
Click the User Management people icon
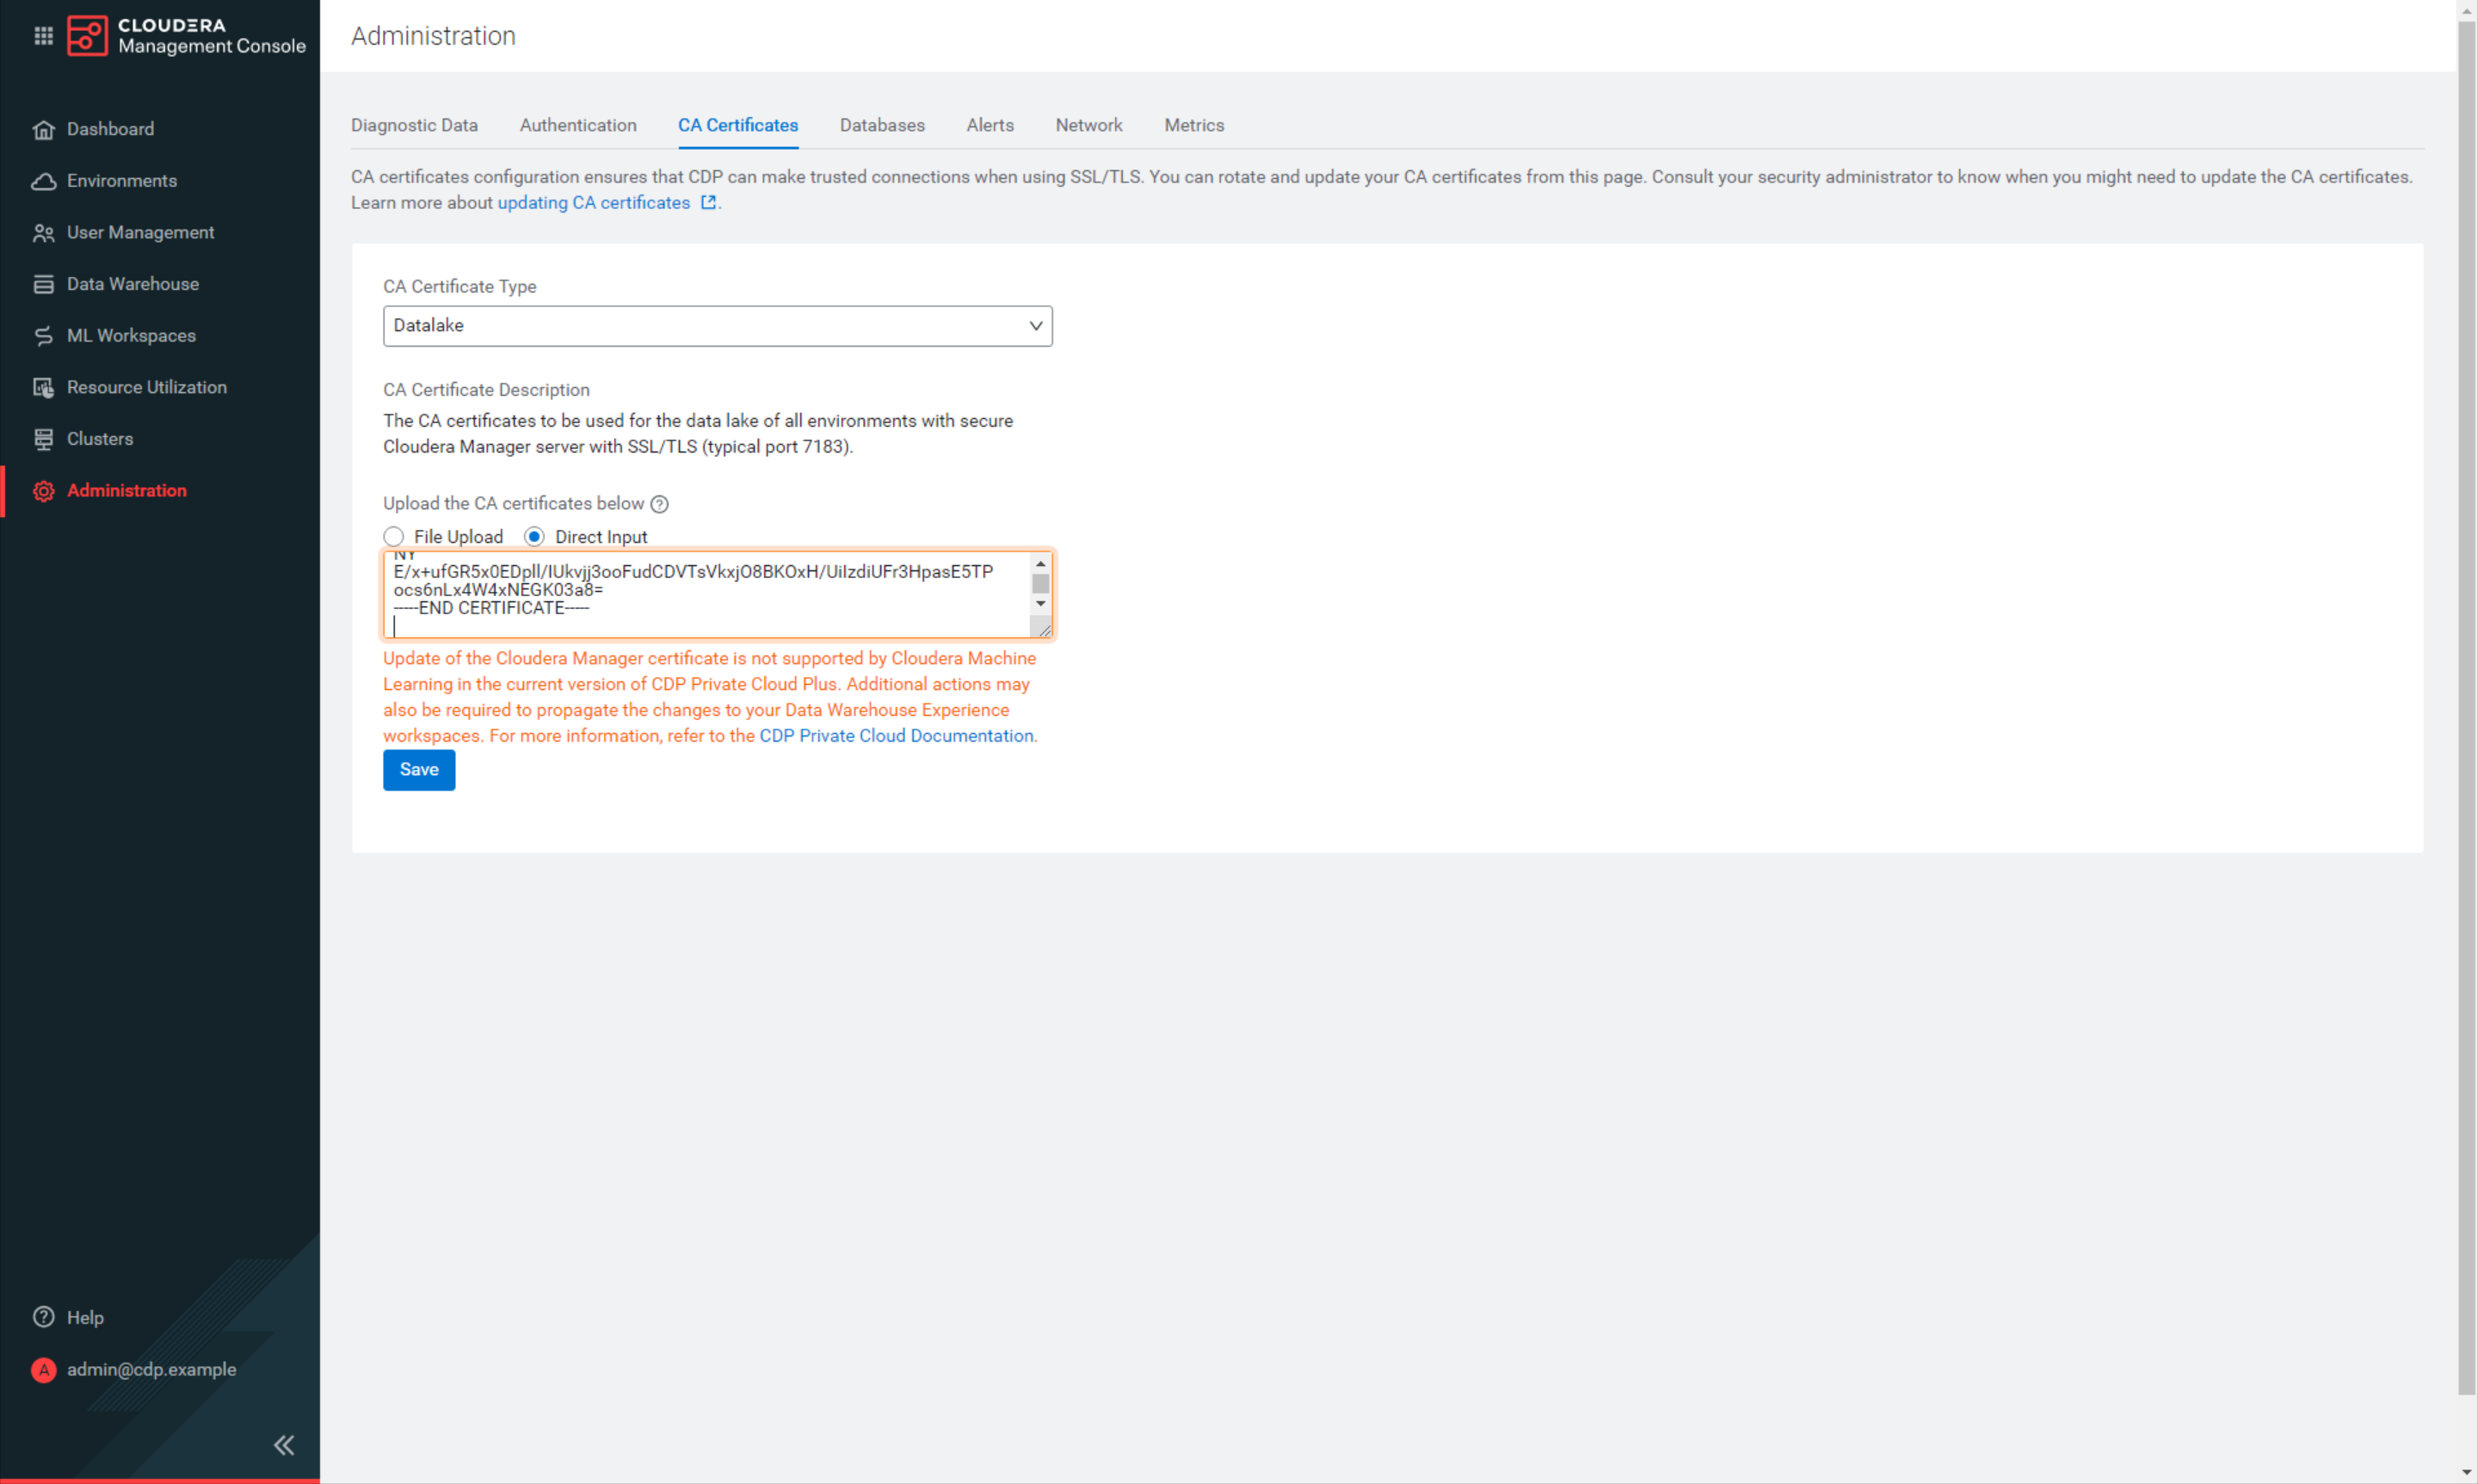click(43, 233)
